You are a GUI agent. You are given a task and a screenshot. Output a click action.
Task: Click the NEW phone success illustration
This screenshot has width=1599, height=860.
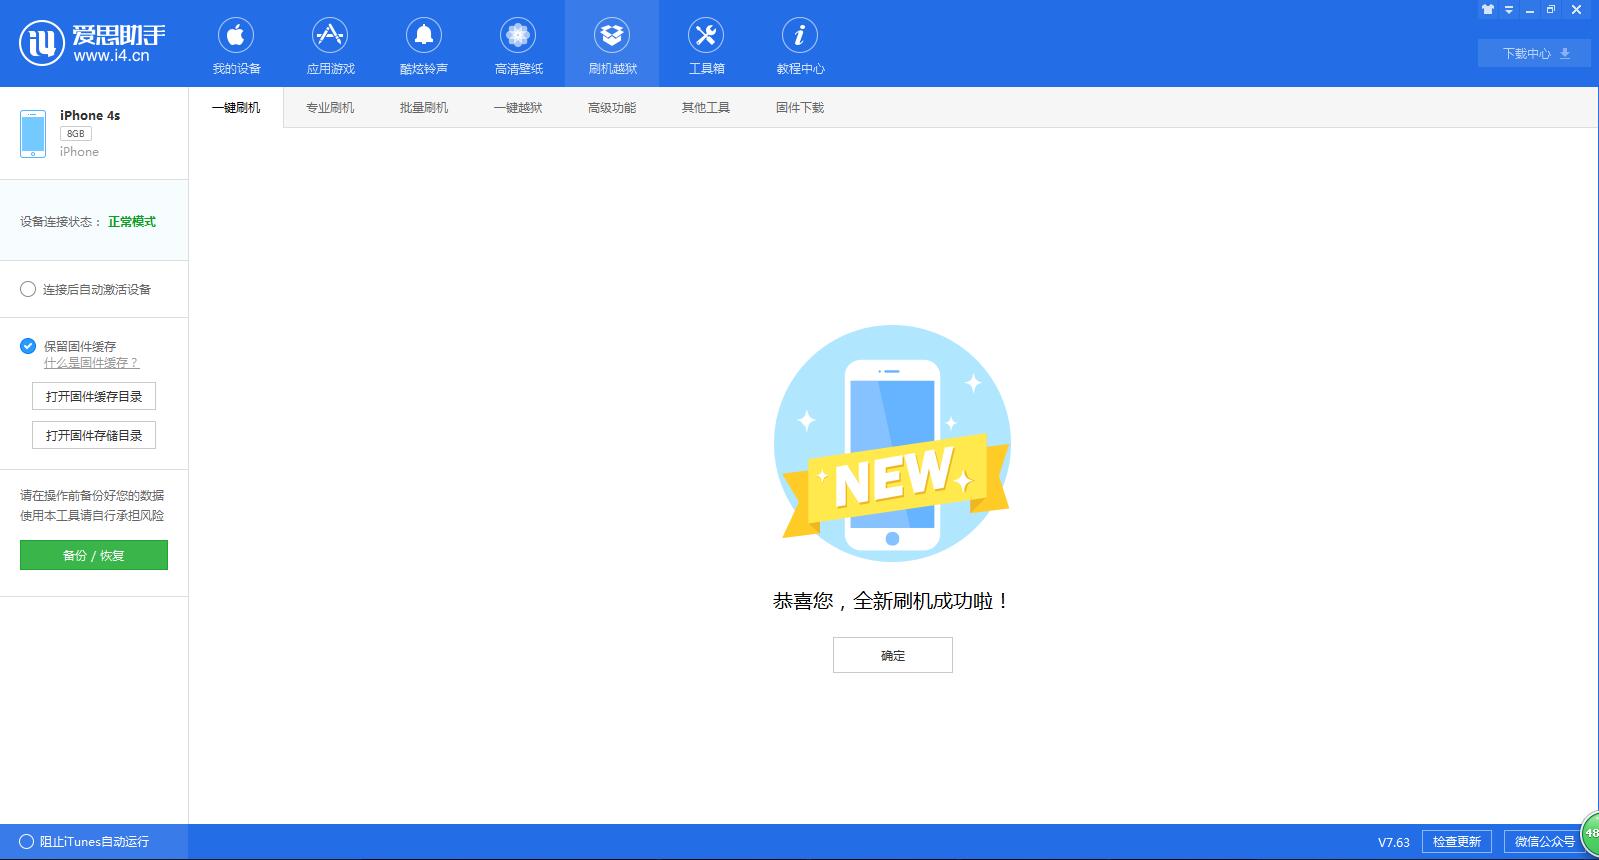click(892, 443)
